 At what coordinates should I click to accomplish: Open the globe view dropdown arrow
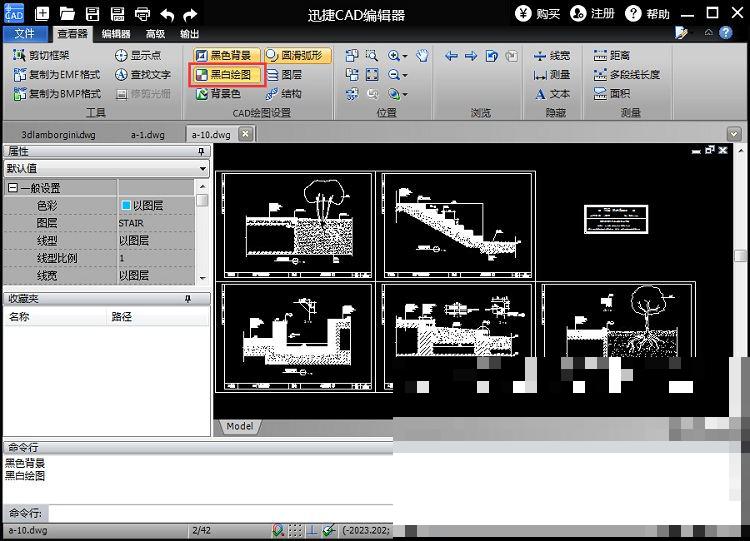[x=405, y=95]
